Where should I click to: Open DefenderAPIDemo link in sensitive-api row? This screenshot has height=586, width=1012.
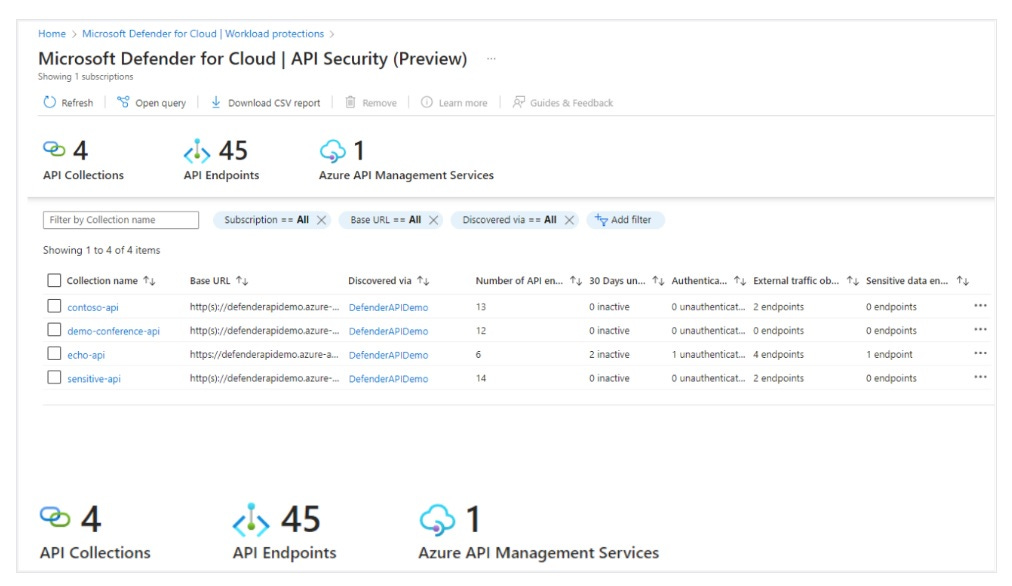[389, 379]
